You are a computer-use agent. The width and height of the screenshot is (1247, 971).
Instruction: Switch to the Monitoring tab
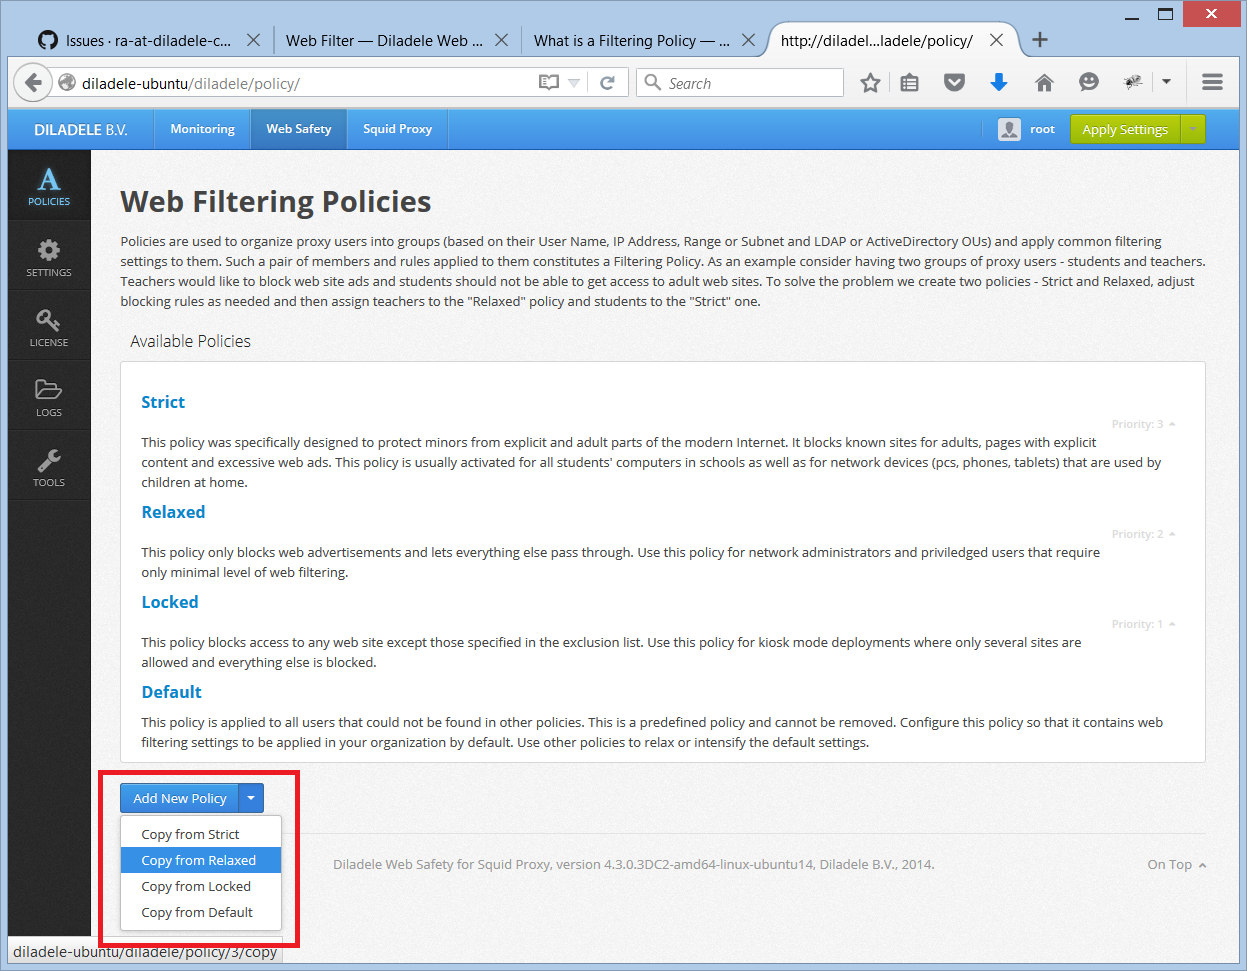point(202,129)
